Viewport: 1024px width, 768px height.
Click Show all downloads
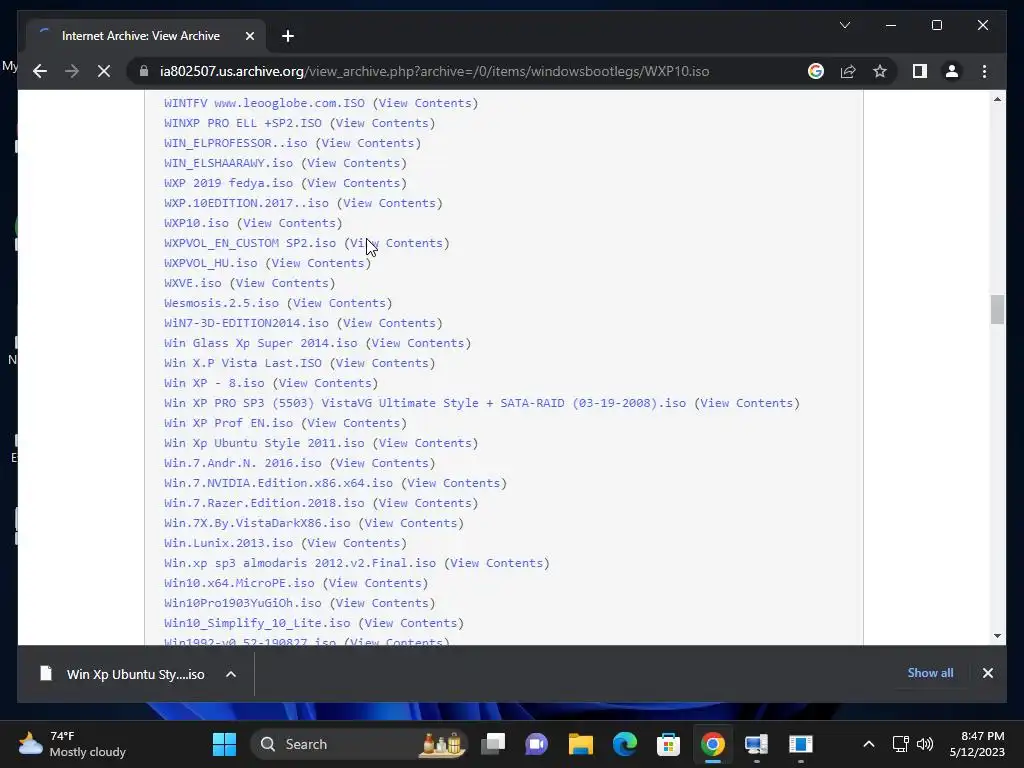pos(930,673)
